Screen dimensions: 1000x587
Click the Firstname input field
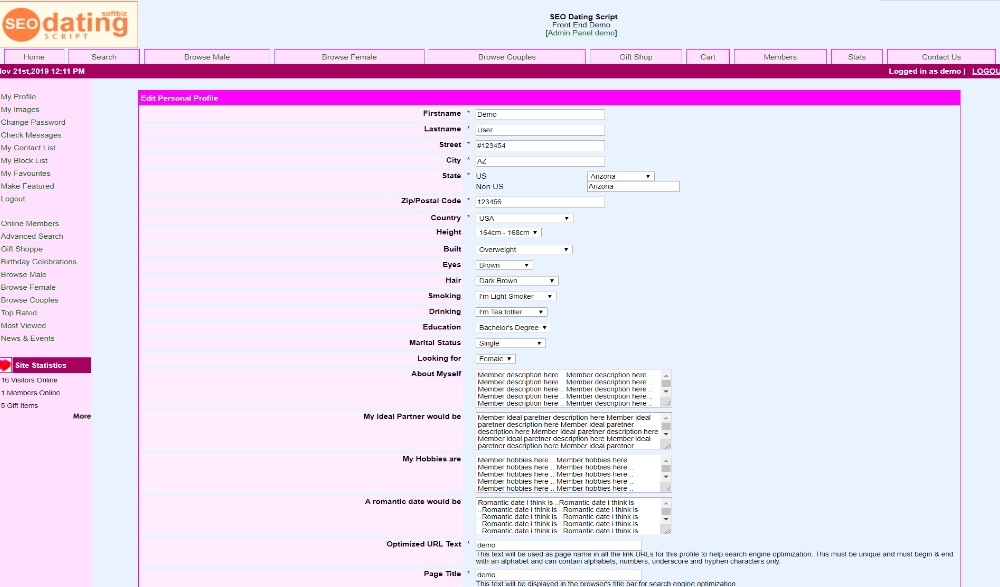[x=540, y=114]
